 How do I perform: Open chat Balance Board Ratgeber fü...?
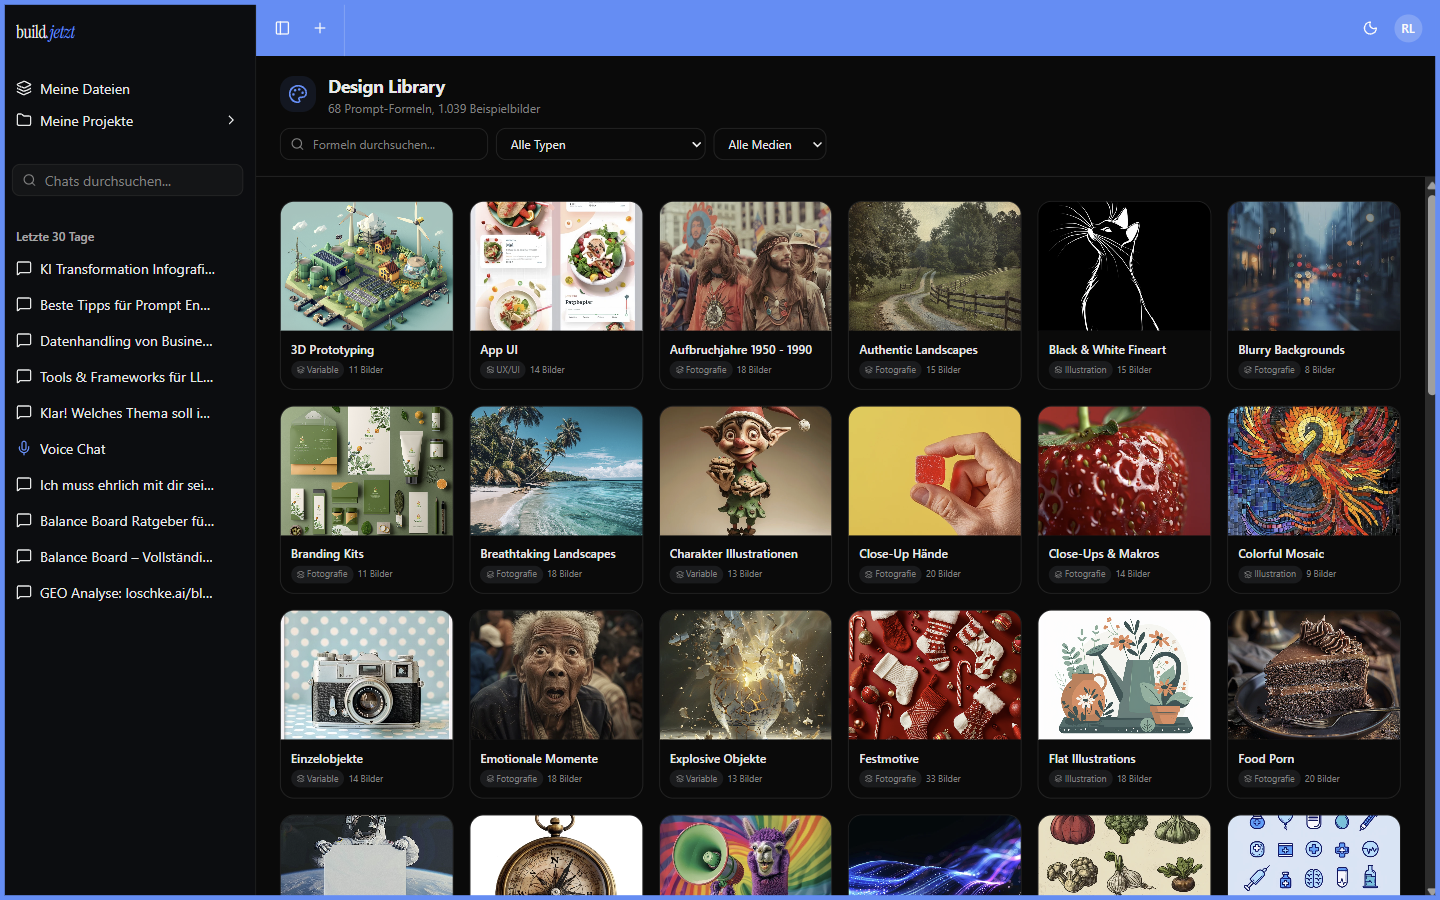coord(128,521)
